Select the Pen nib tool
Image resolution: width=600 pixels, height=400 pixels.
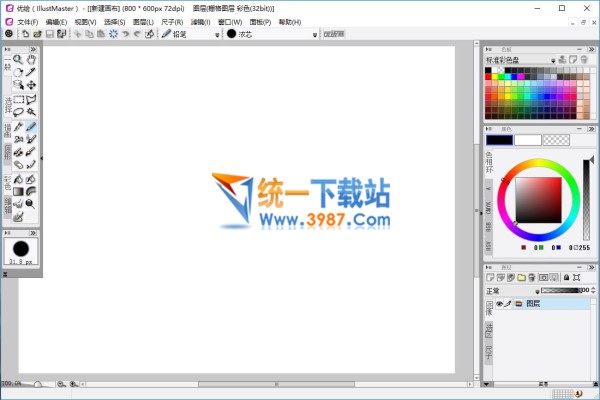18,126
